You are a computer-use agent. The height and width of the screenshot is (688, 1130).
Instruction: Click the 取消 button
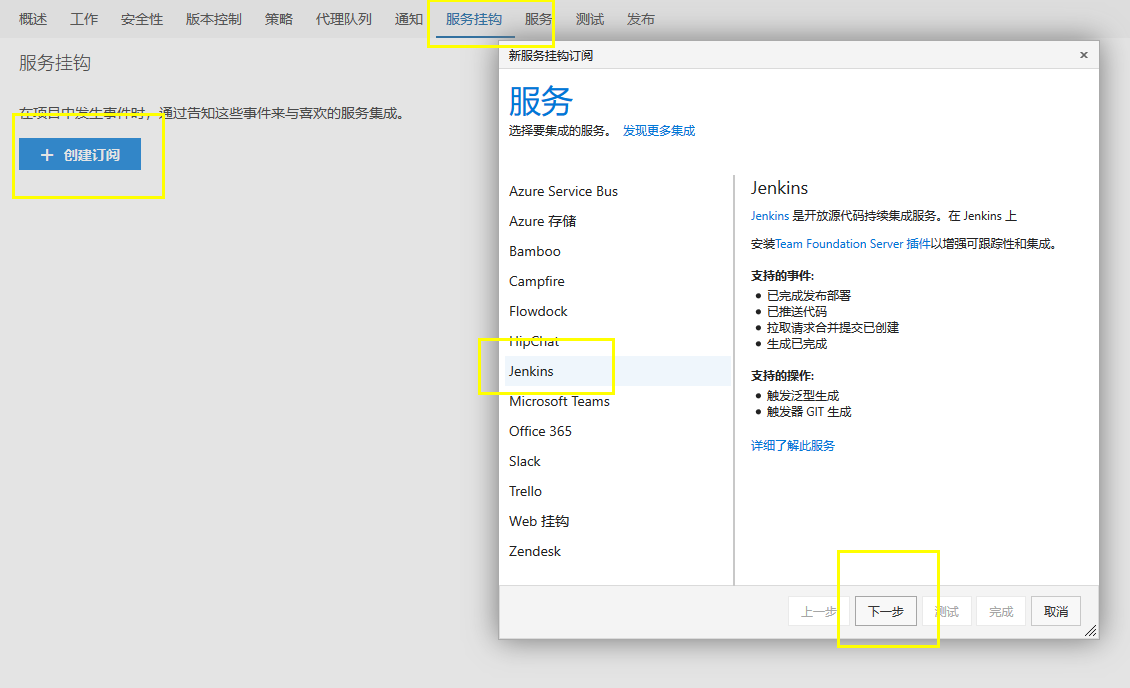1056,612
